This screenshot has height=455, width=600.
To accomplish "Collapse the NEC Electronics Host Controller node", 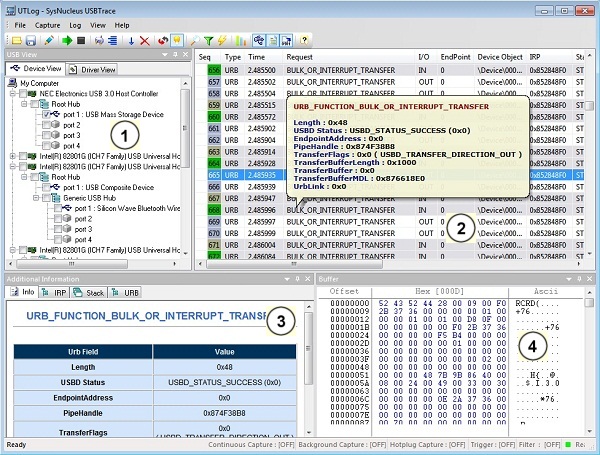I will point(12,93).
